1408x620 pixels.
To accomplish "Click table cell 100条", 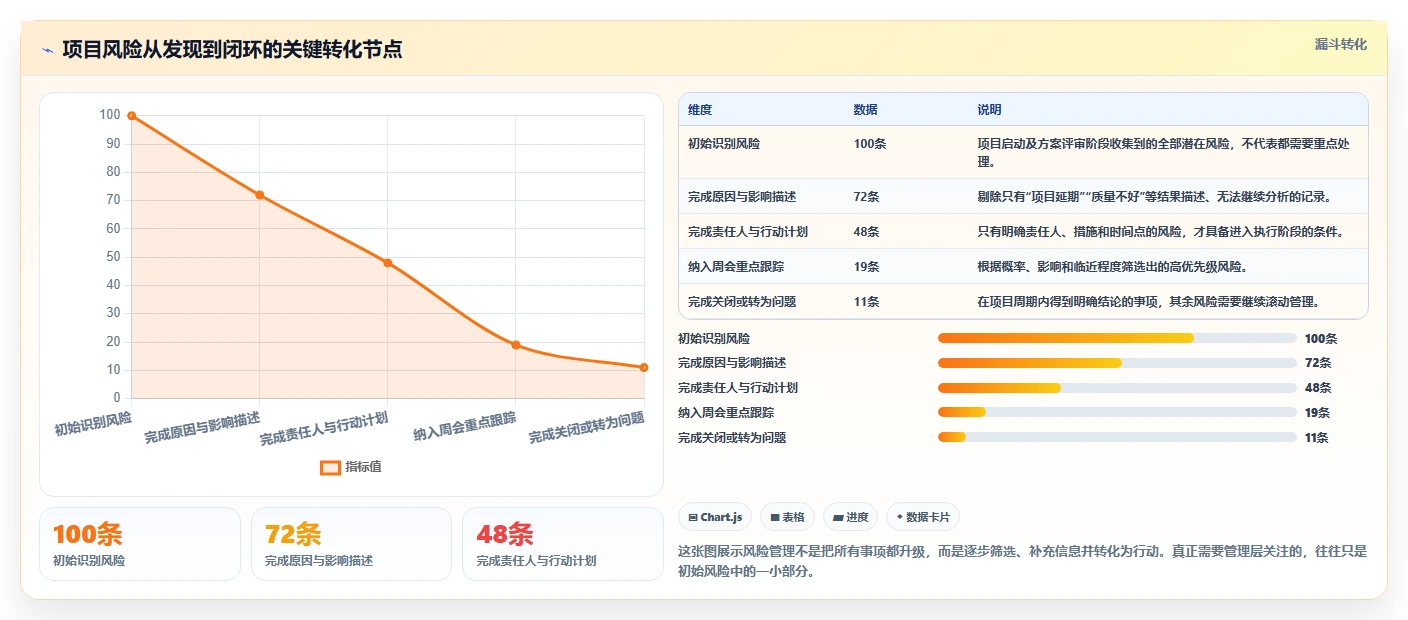I will click(x=870, y=144).
